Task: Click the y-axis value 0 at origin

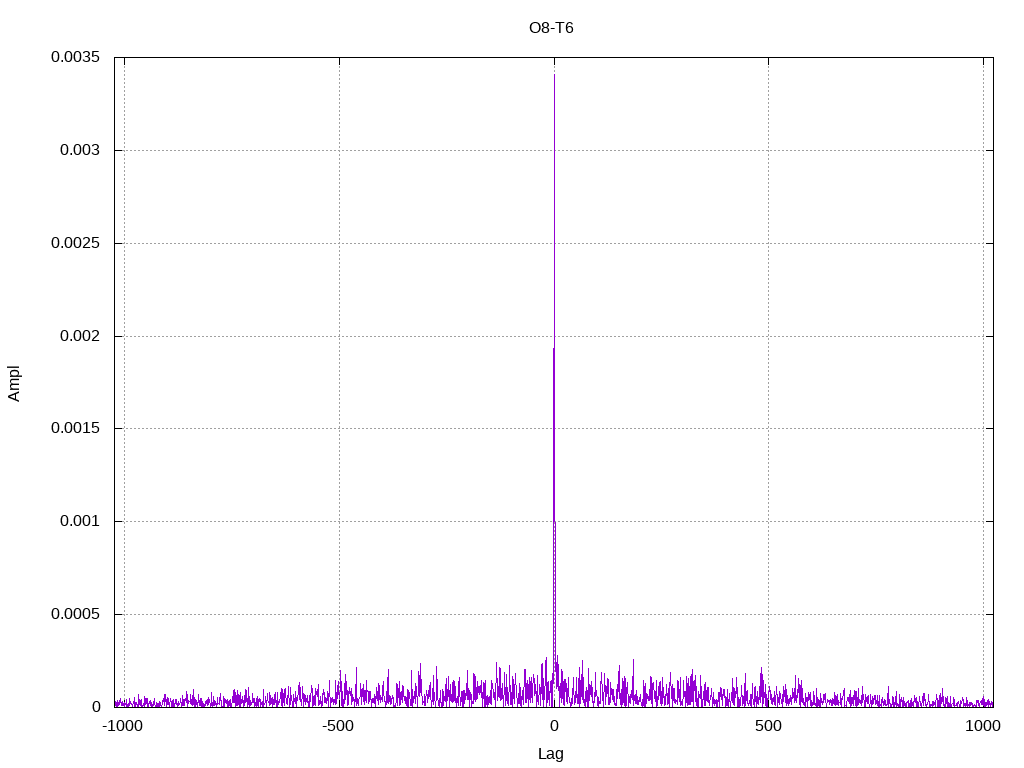Action: (96, 707)
